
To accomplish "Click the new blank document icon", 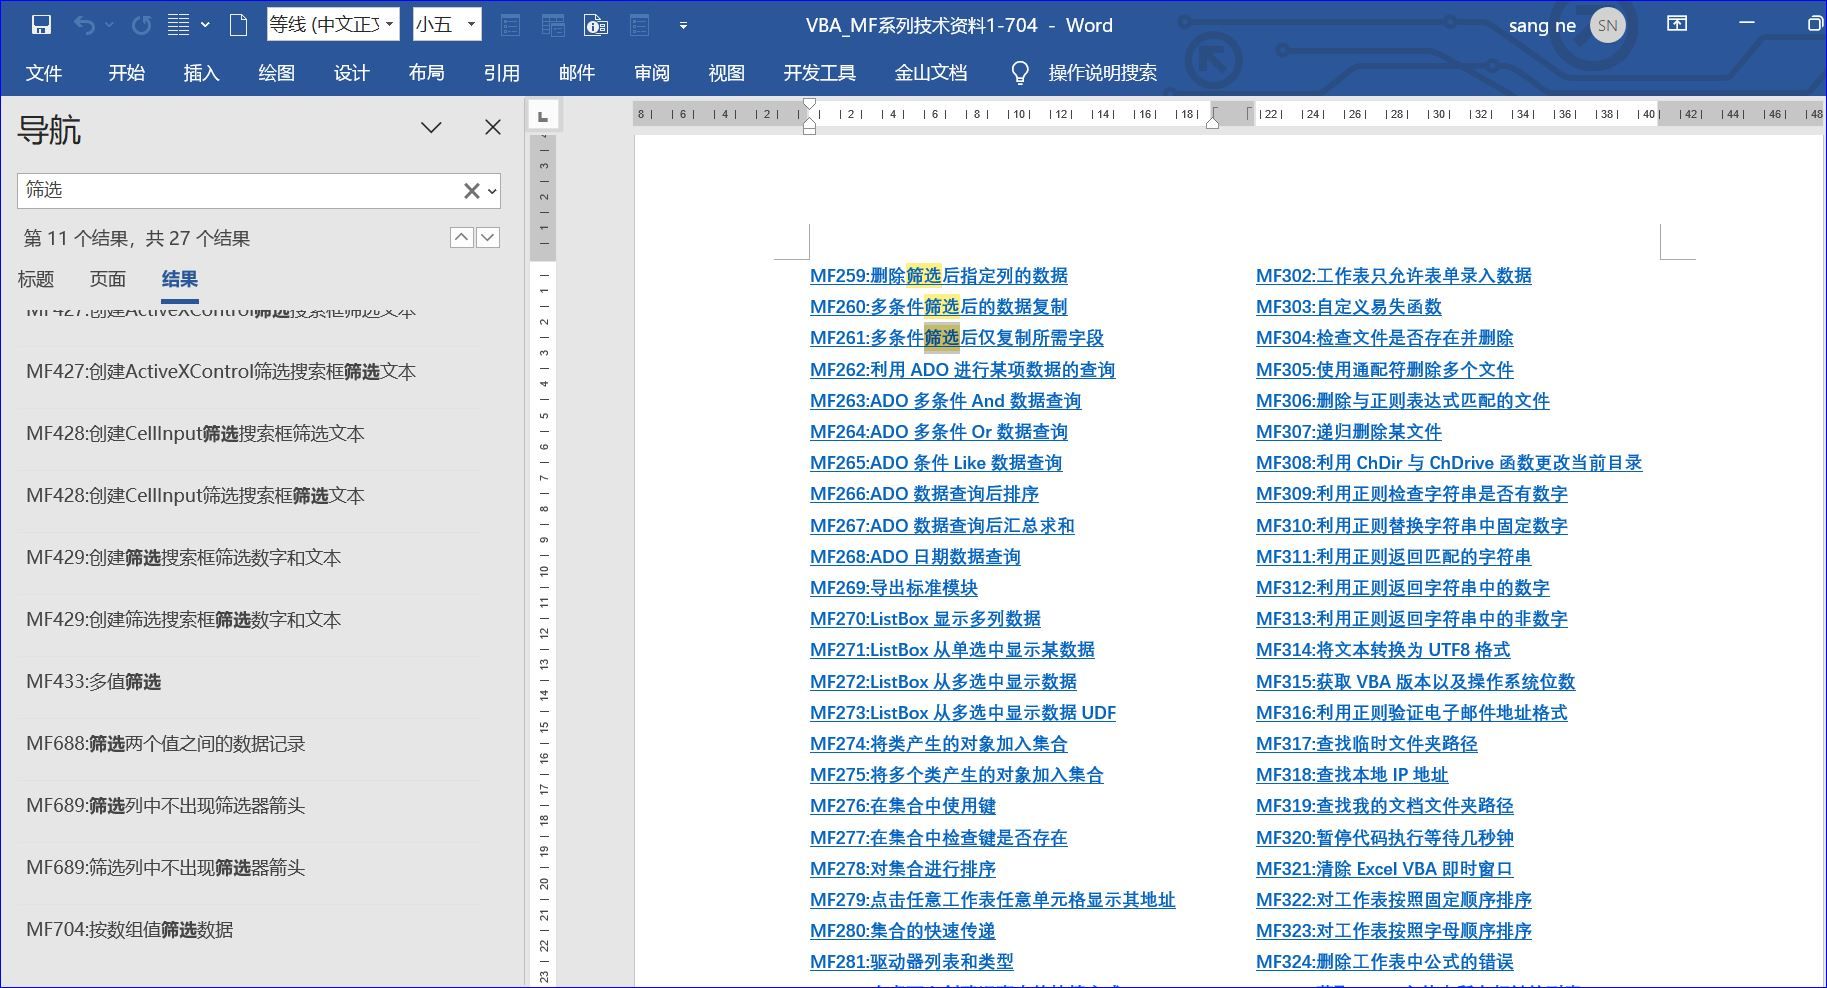I will pyautogui.click(x=238, y=25).
